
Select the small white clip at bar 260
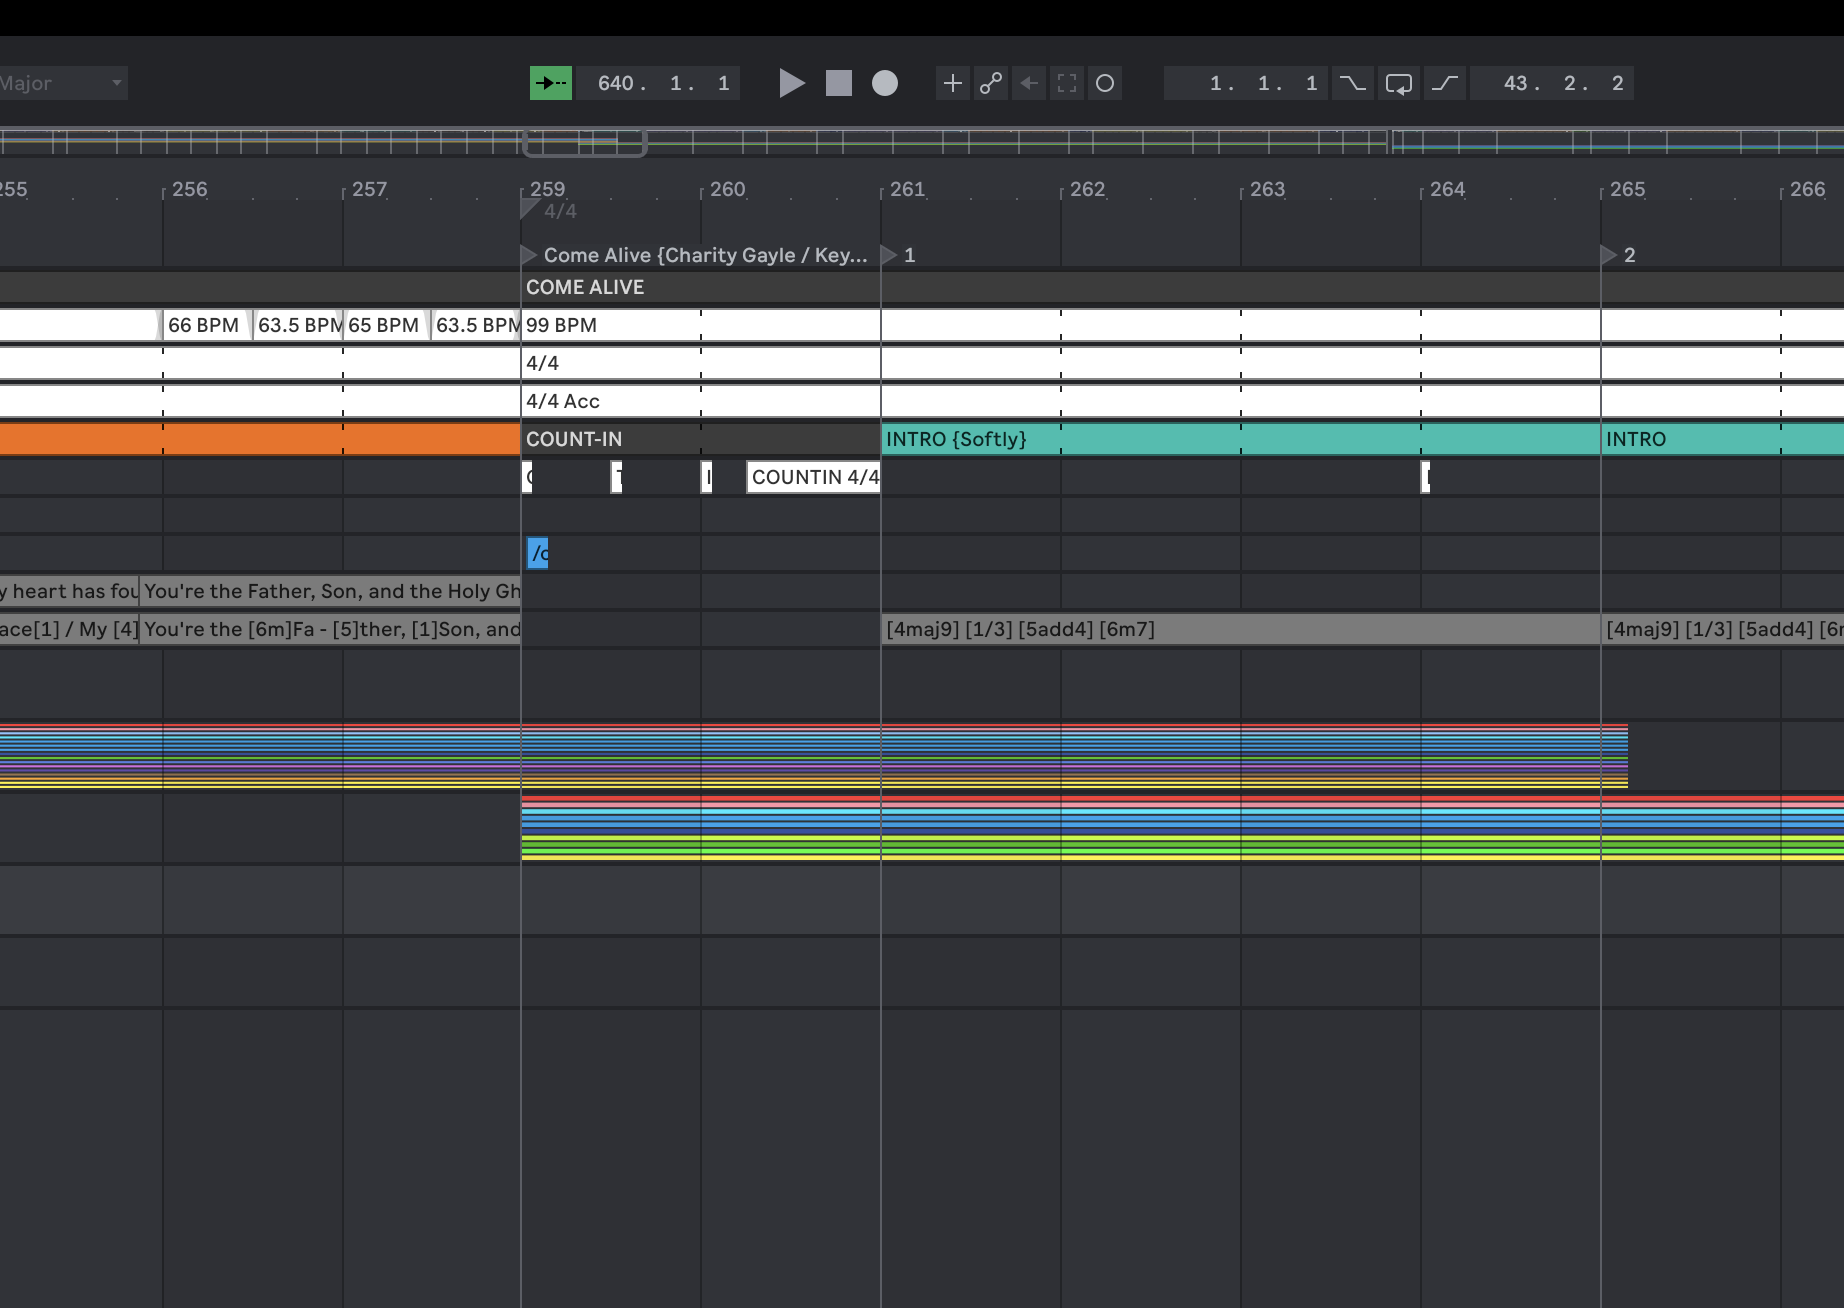pyautogui.click(x=706, y=477)
